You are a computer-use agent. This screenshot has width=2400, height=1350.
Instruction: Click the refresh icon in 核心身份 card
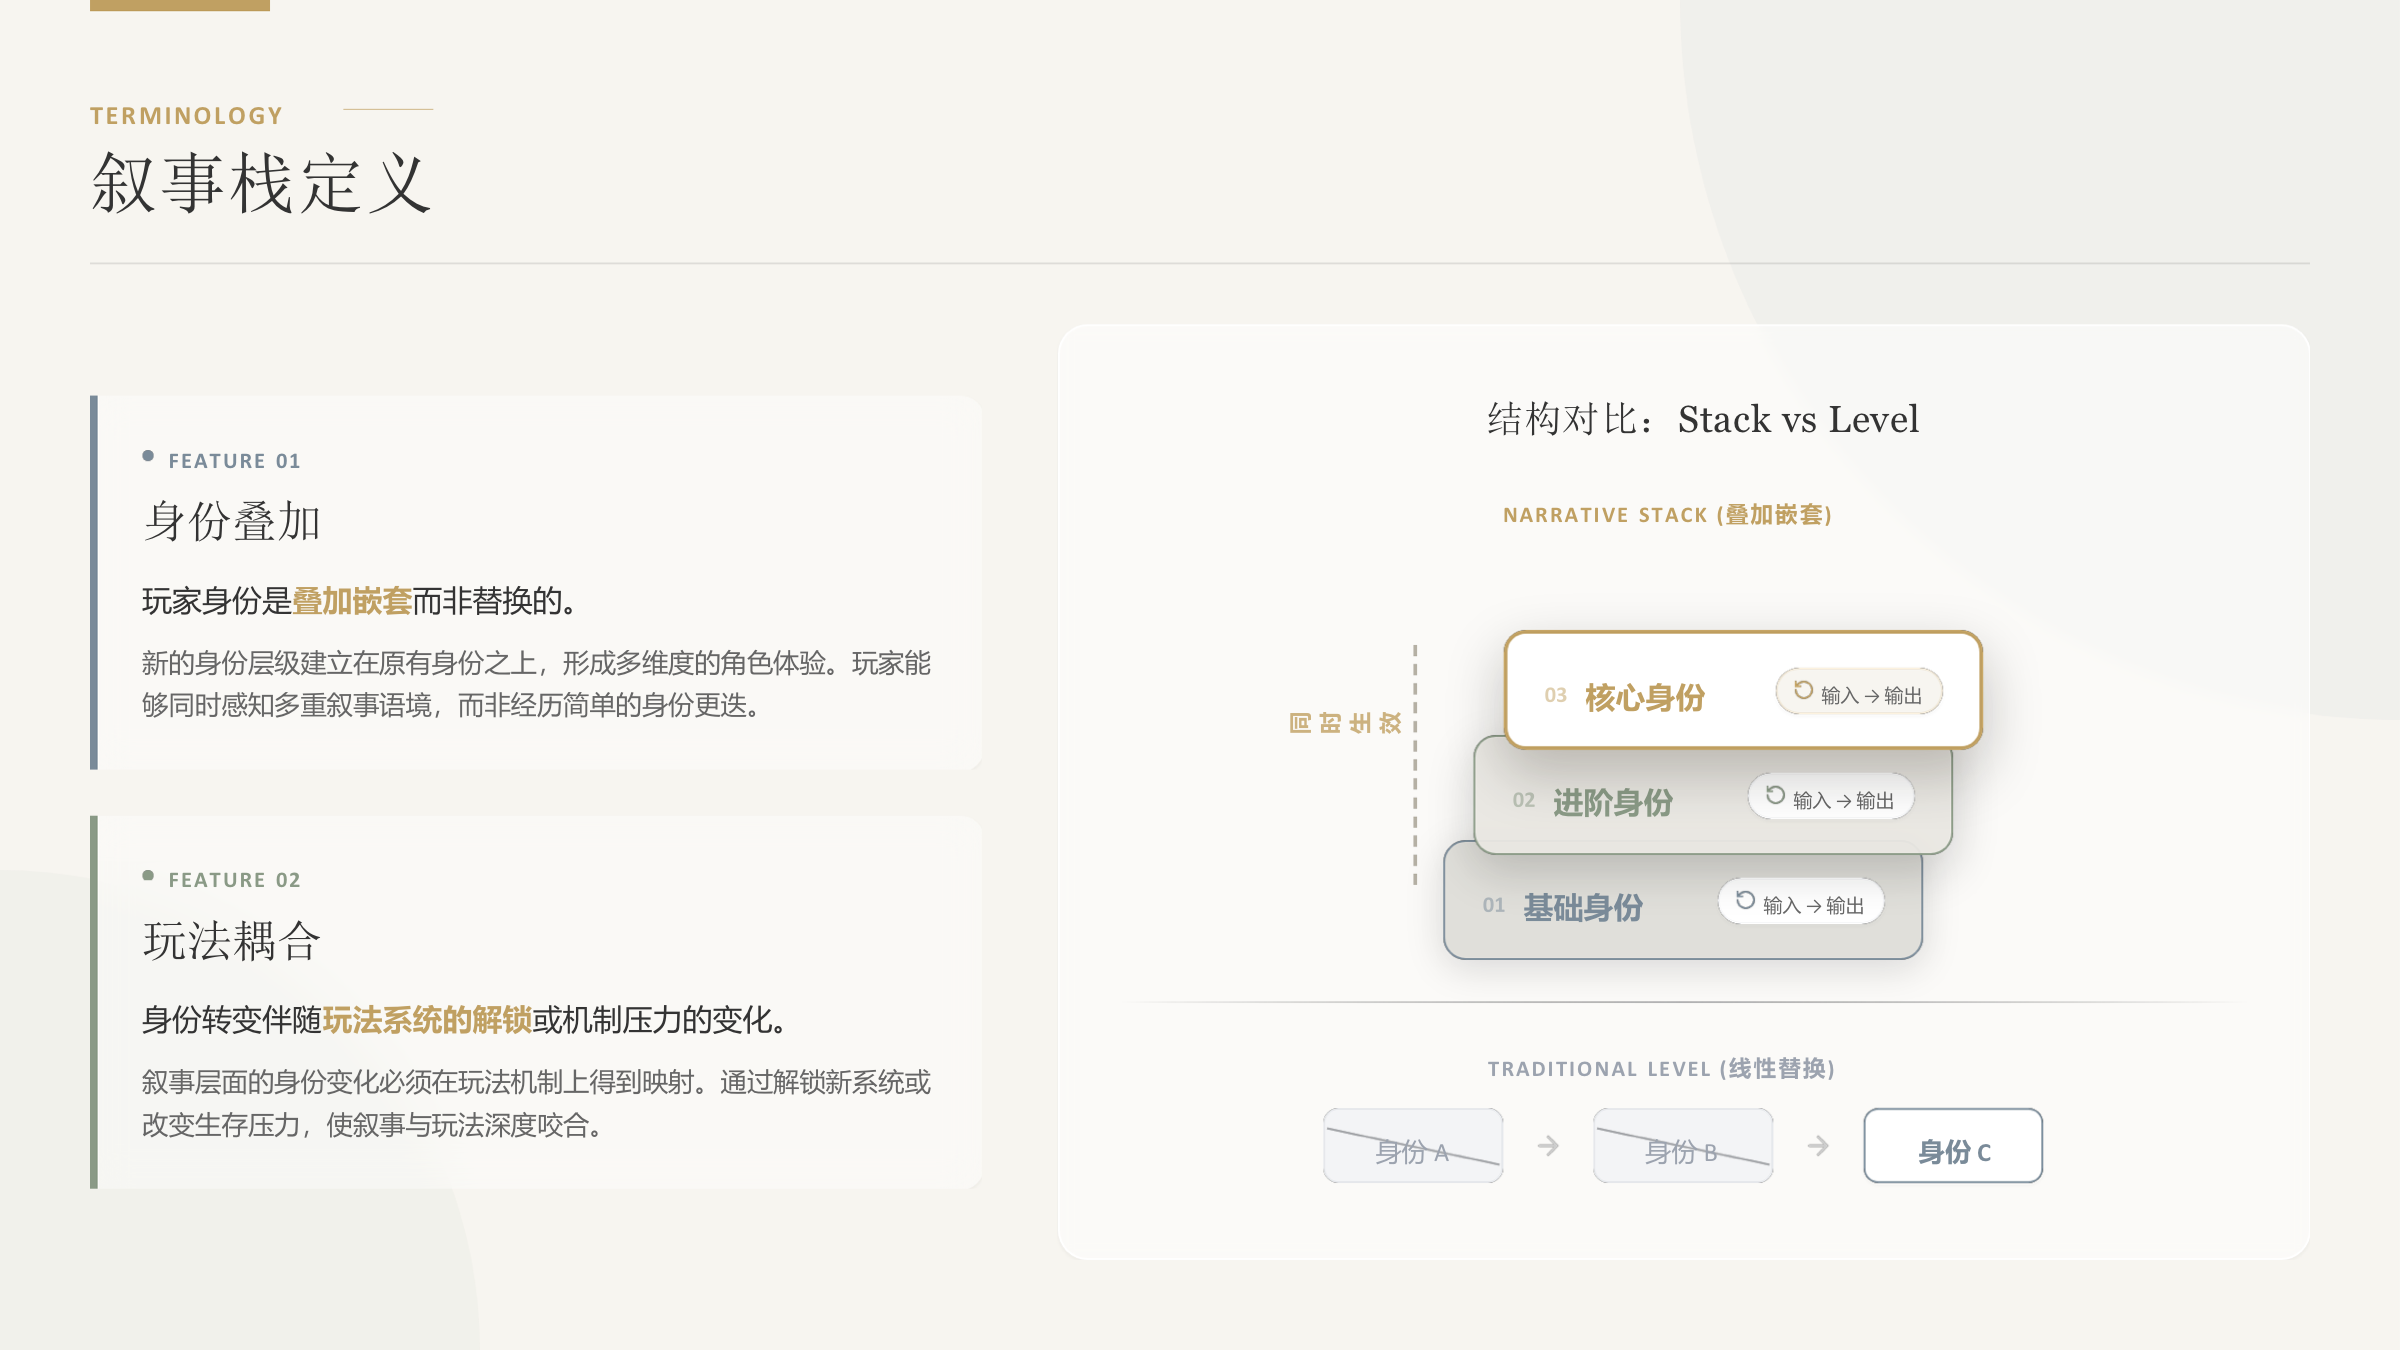[1803, 690]
